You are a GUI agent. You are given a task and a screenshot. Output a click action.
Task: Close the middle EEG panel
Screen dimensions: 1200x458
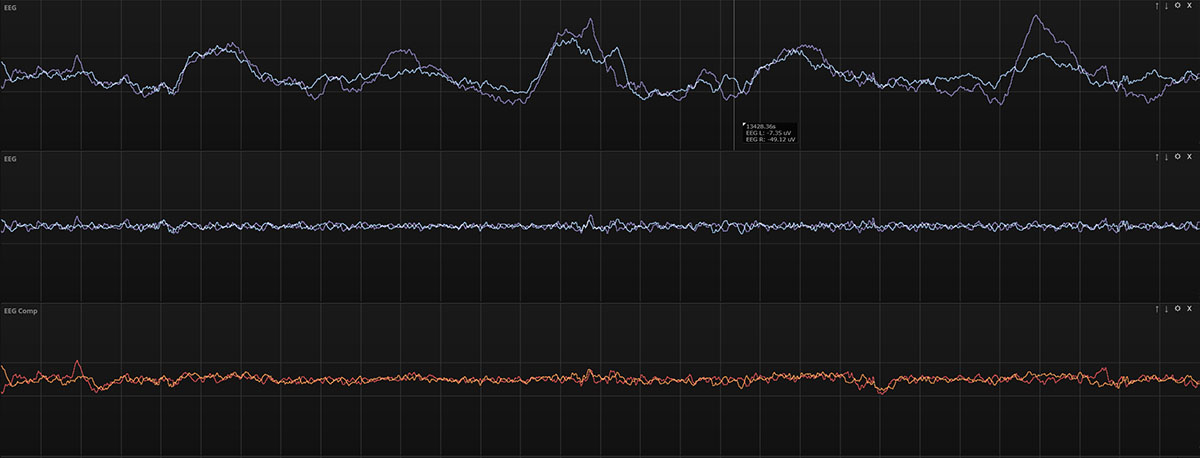coord(1189,158)
